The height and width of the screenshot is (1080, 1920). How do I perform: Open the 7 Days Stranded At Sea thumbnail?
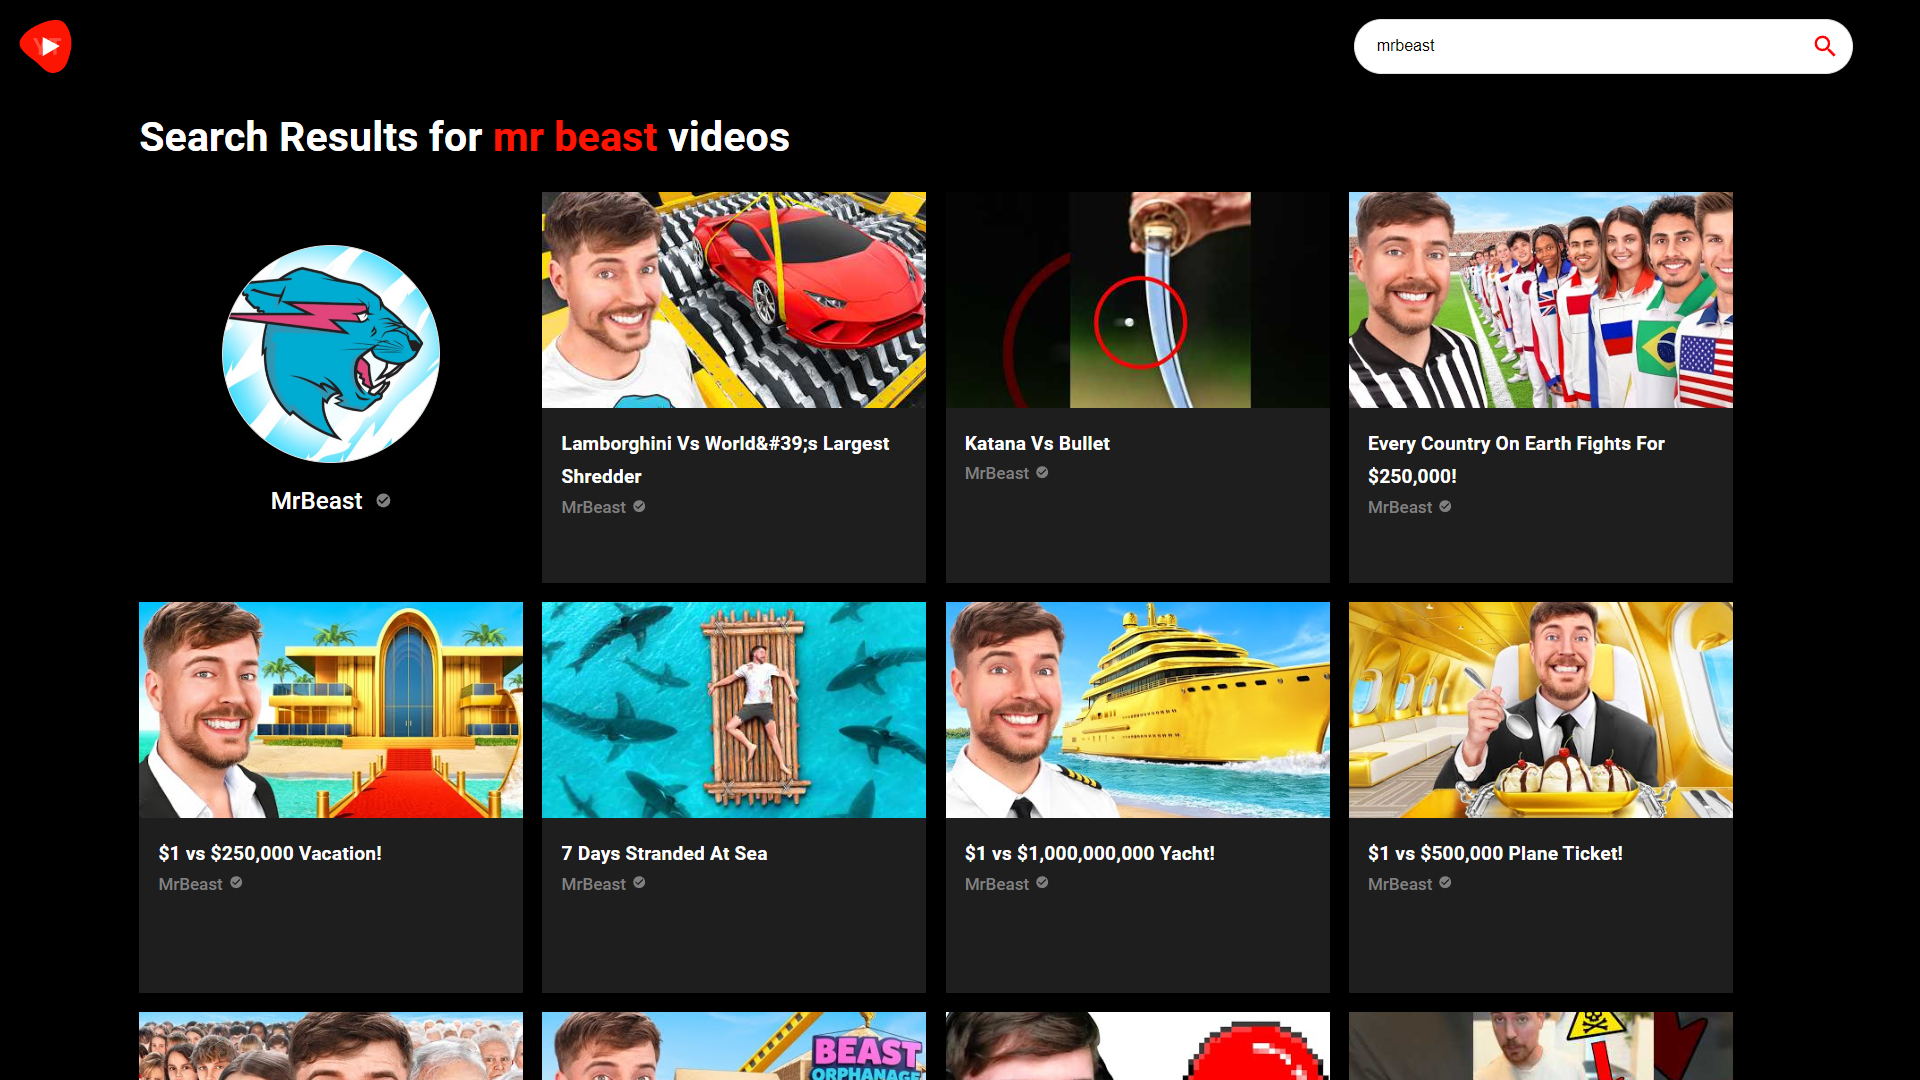tap(733, 710)
